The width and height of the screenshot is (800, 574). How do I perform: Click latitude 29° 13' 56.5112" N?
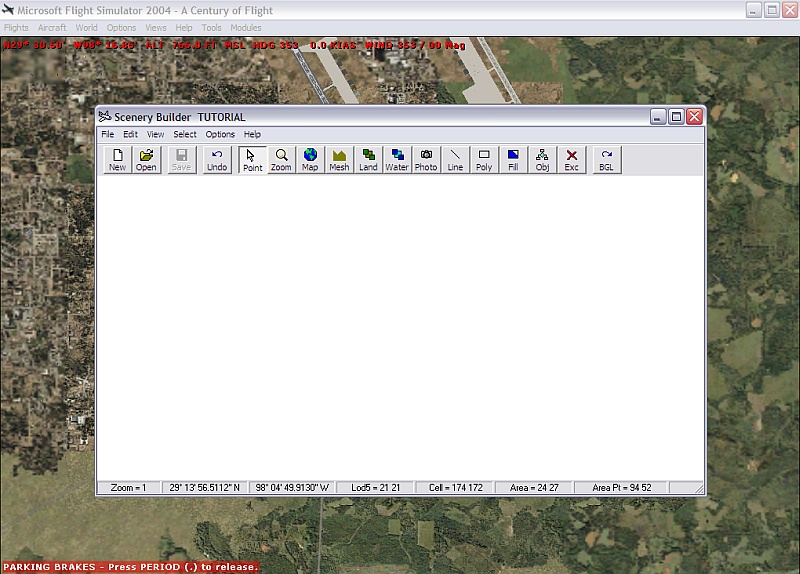tap(205, 488)
